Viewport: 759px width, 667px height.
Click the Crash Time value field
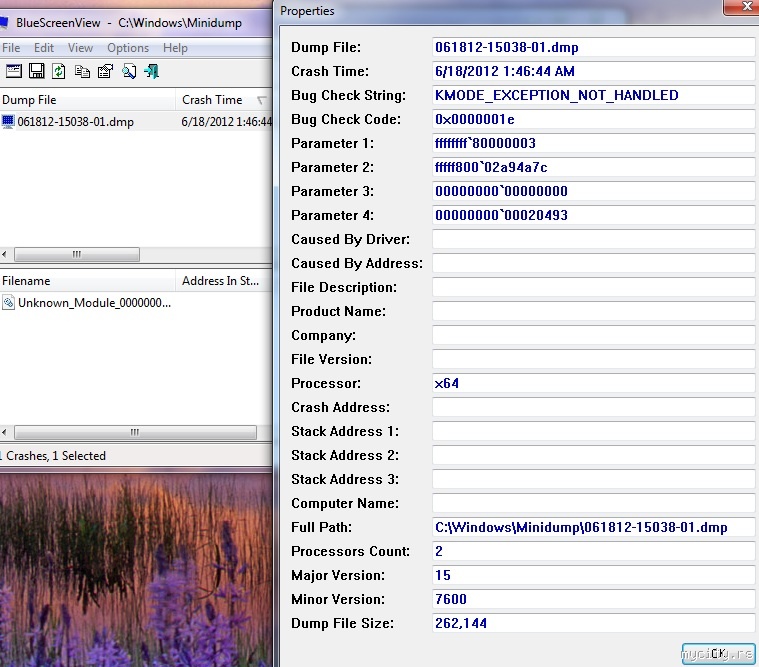click(593, 71)
